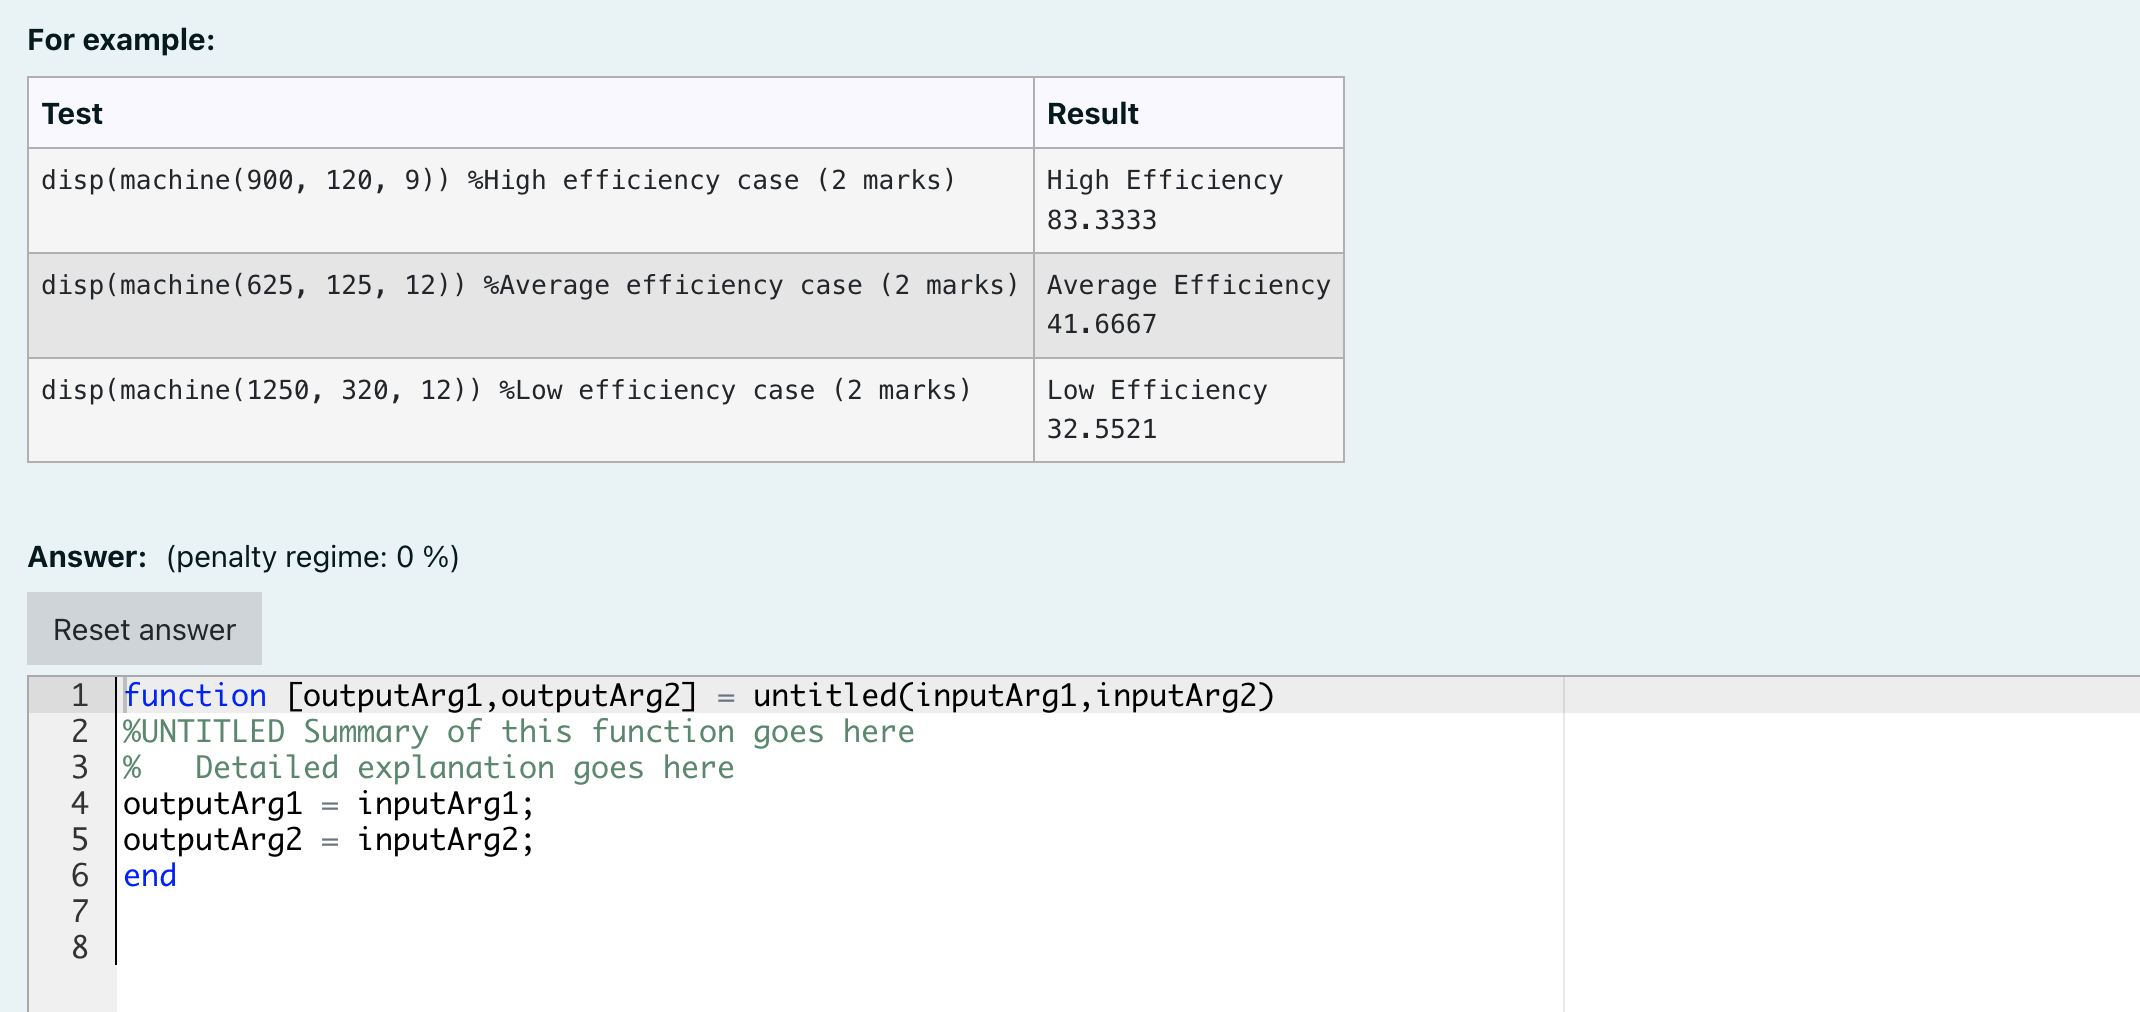Click line number 4 in the gutter
This screenshot has width=2140, height=1012.
coord(78,803)
